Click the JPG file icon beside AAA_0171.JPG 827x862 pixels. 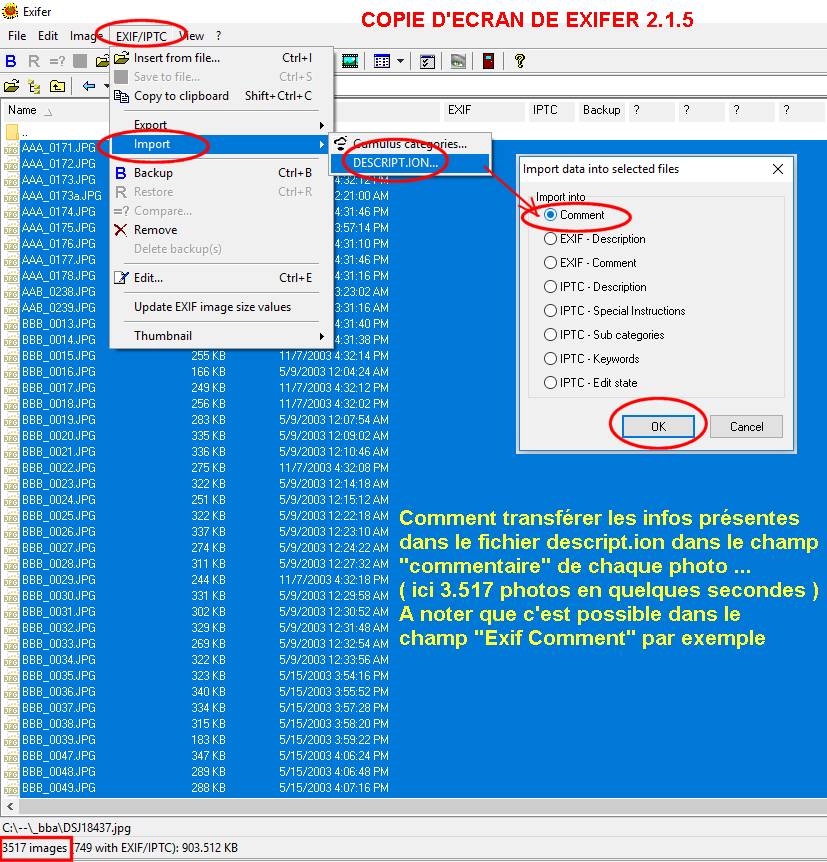coord(11,148)
